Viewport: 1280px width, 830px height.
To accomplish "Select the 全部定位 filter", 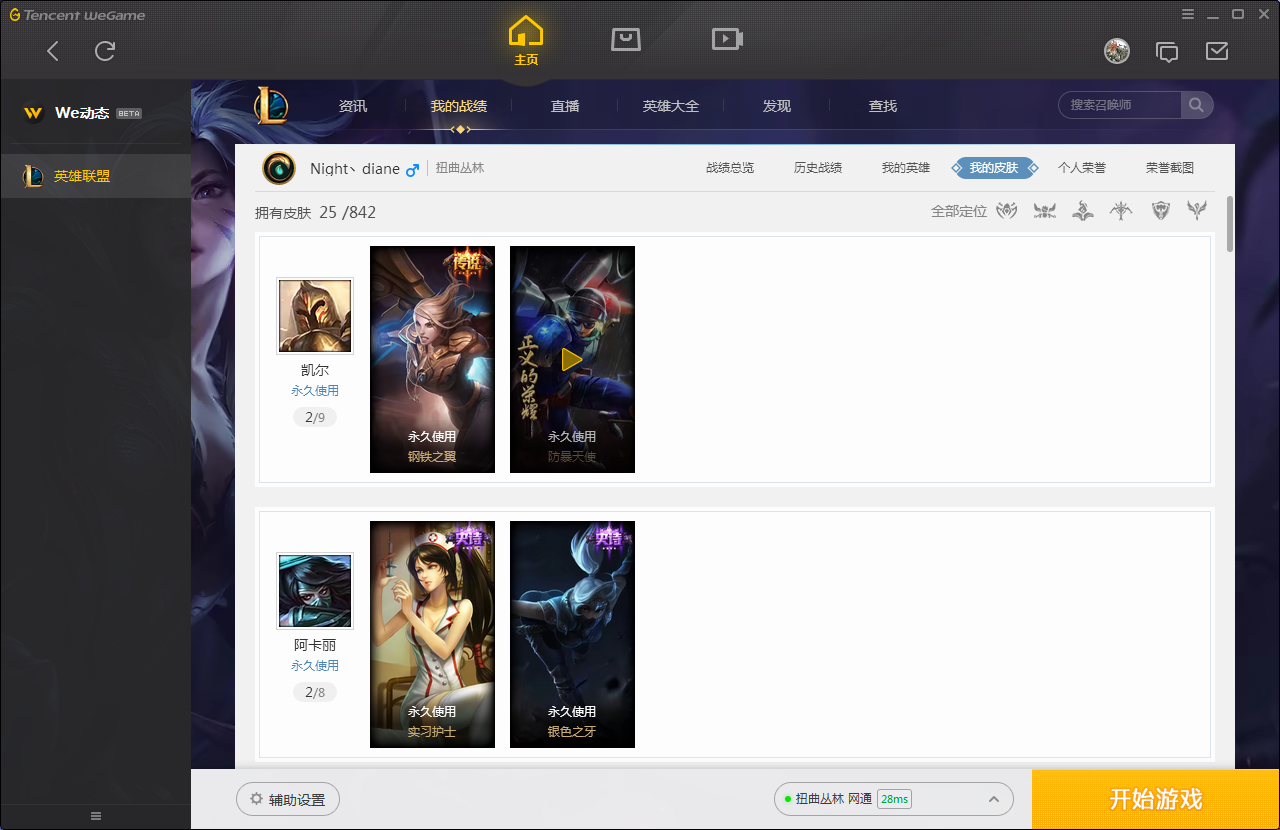I will click(x=959, y=211).
